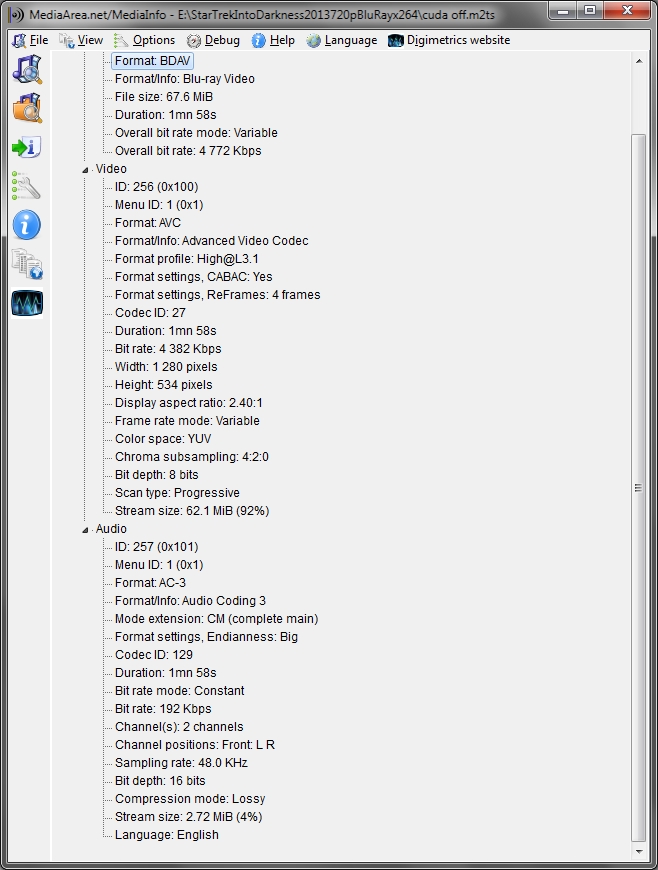Select 'Channel positions: Front: L R' row

[195, 745]
